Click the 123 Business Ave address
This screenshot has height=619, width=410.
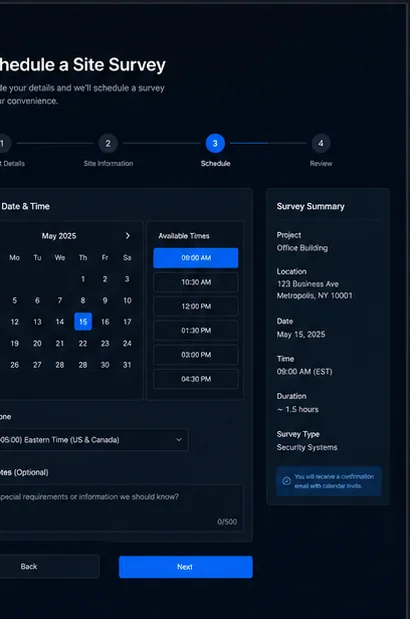pos(308,284)
